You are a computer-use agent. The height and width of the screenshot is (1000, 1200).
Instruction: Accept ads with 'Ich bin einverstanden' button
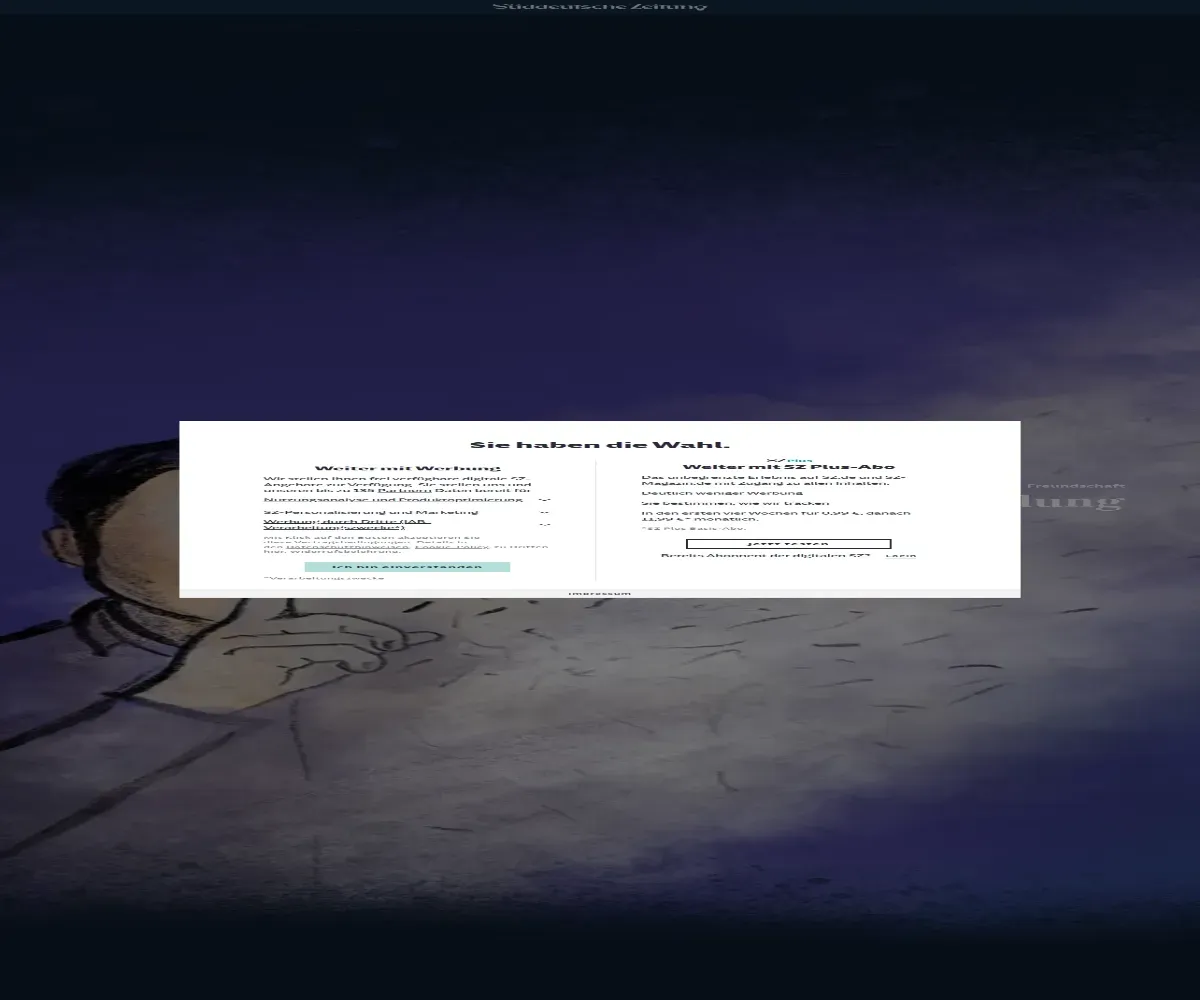coord(407,567)
